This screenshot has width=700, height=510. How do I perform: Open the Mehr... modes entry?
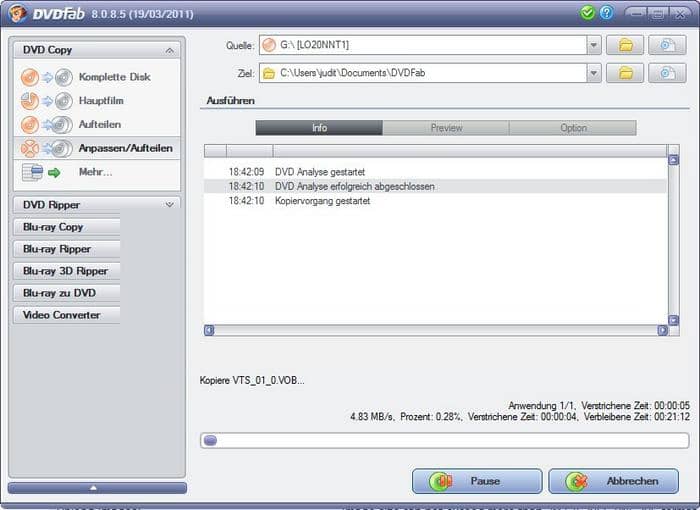coord(97,172)
